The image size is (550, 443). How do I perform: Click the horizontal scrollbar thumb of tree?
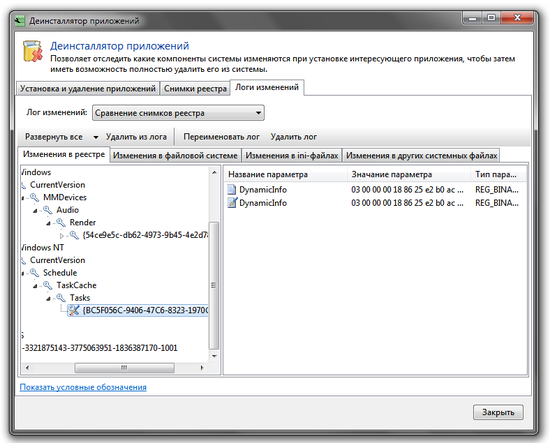coord(125,368)
